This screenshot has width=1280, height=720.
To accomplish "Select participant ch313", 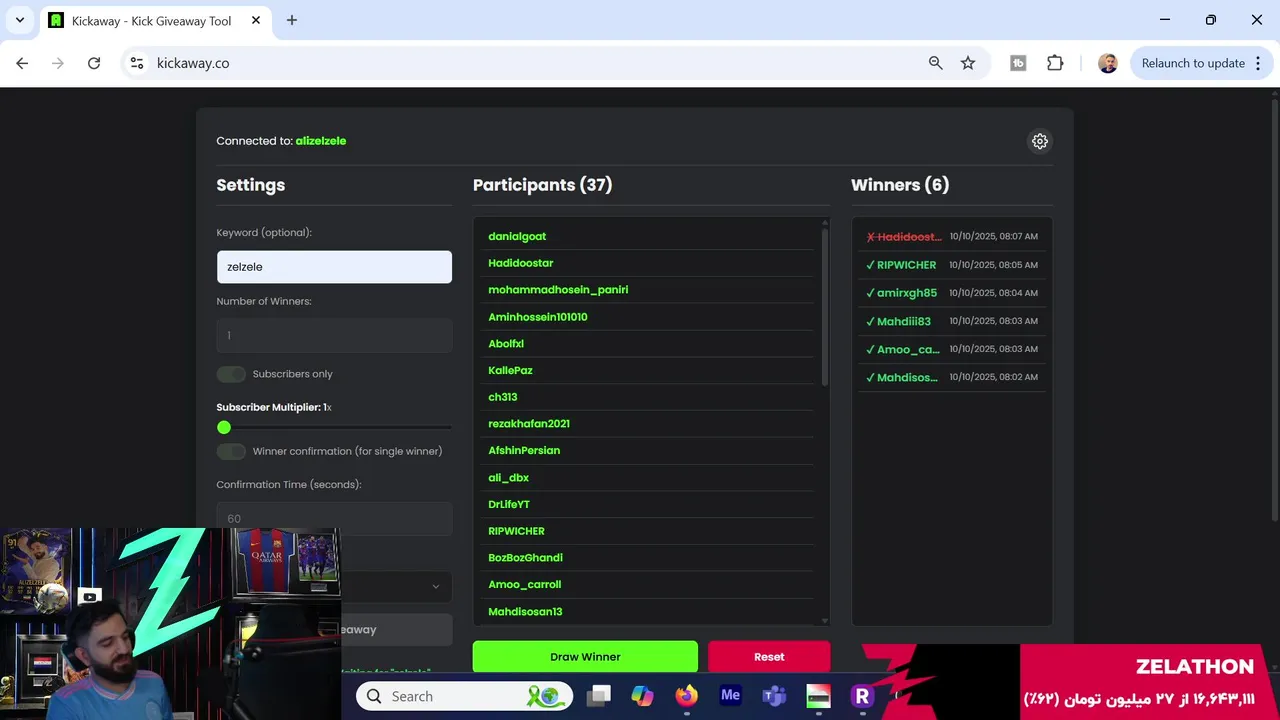I will coord(502,397).
